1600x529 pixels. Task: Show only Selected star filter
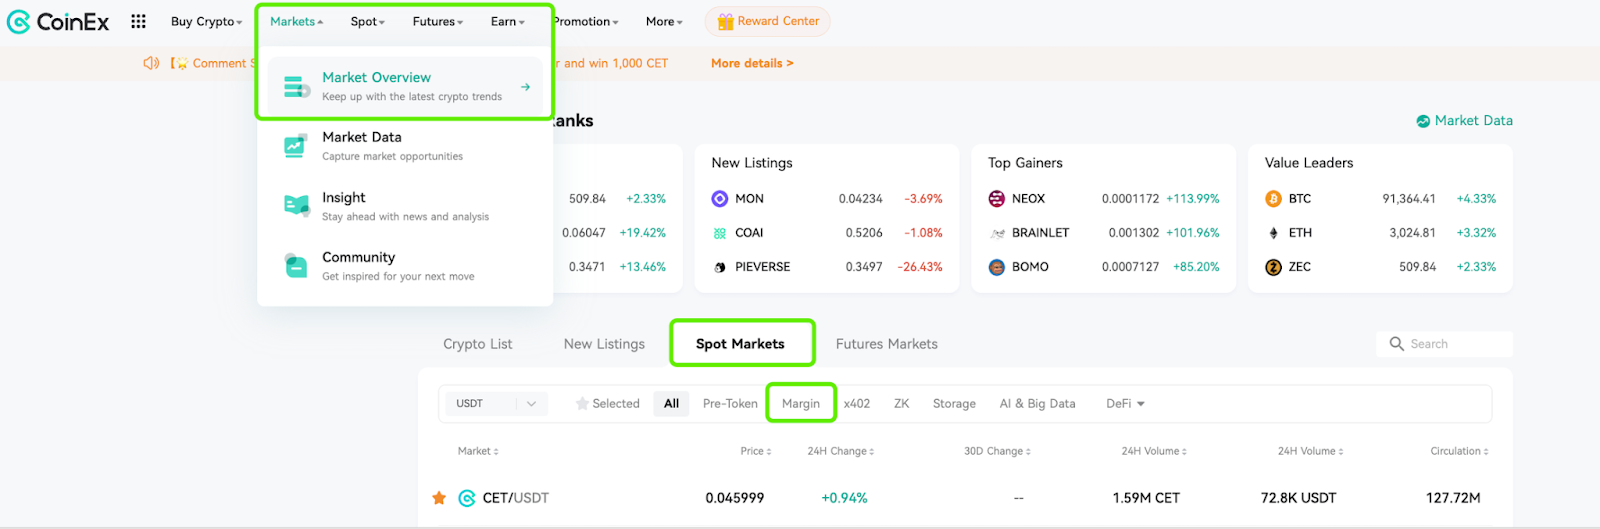point(608,404)
